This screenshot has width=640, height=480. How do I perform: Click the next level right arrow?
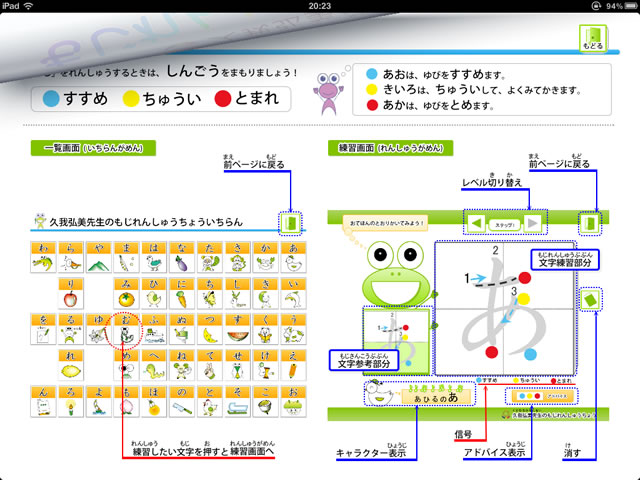click(532, 223)
